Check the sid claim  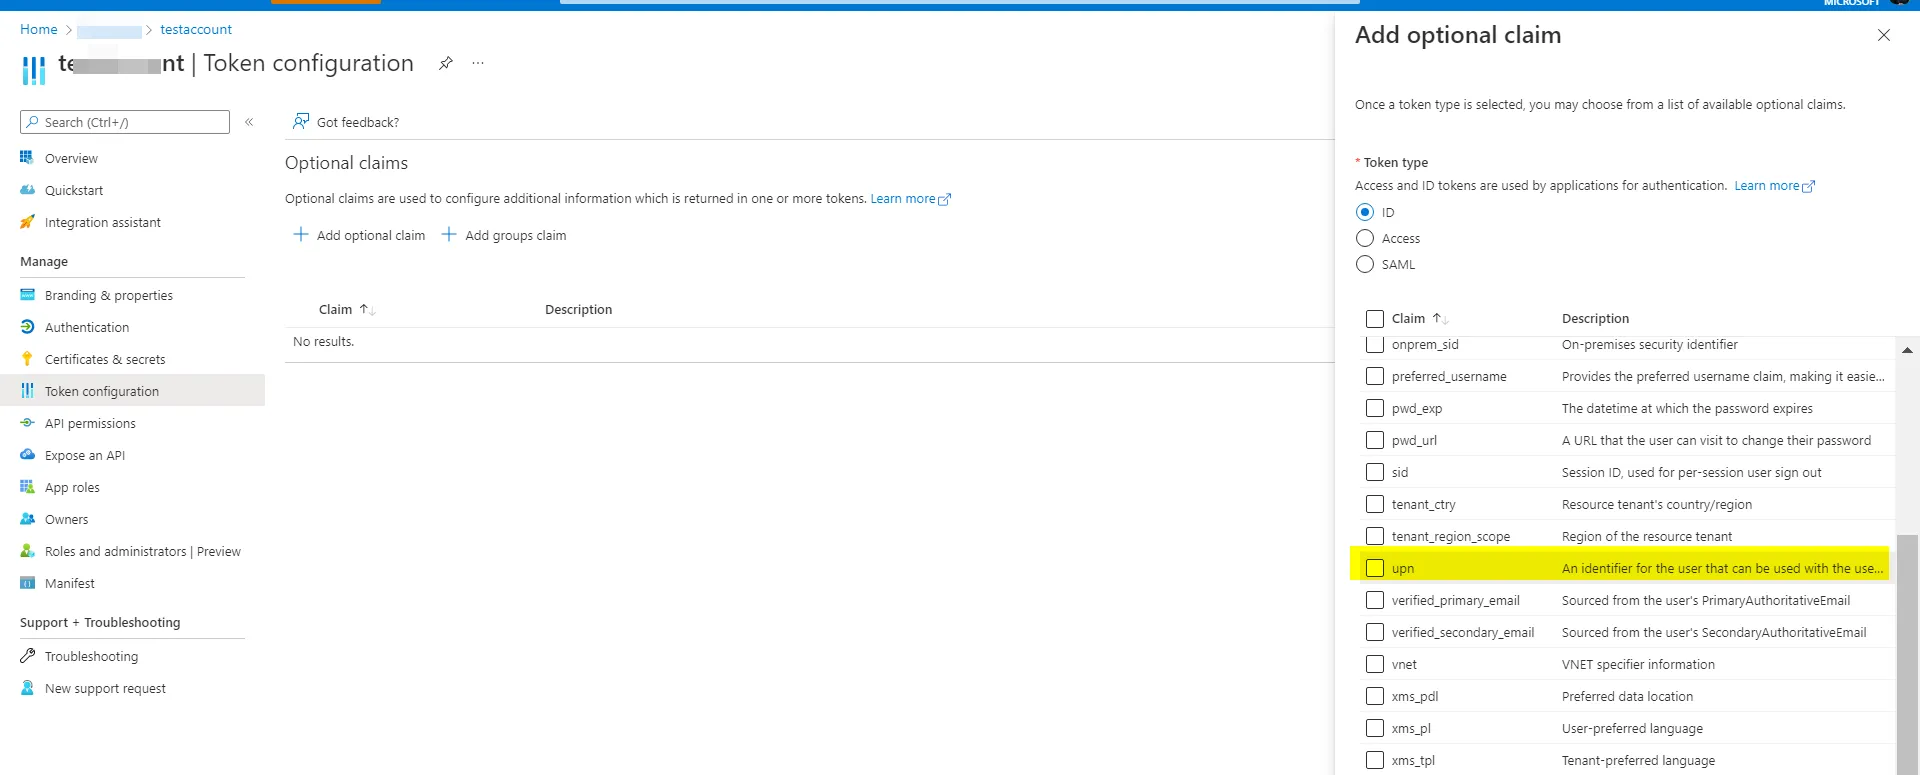pos(1375,472)
